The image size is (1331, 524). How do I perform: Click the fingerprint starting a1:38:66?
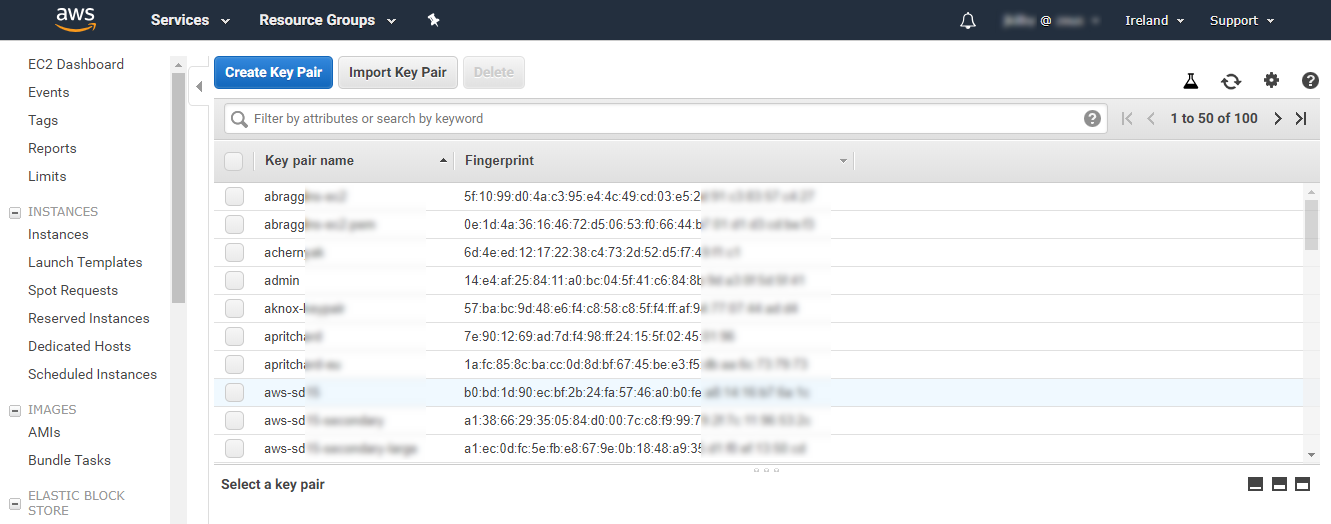click(x=637, y=421)
